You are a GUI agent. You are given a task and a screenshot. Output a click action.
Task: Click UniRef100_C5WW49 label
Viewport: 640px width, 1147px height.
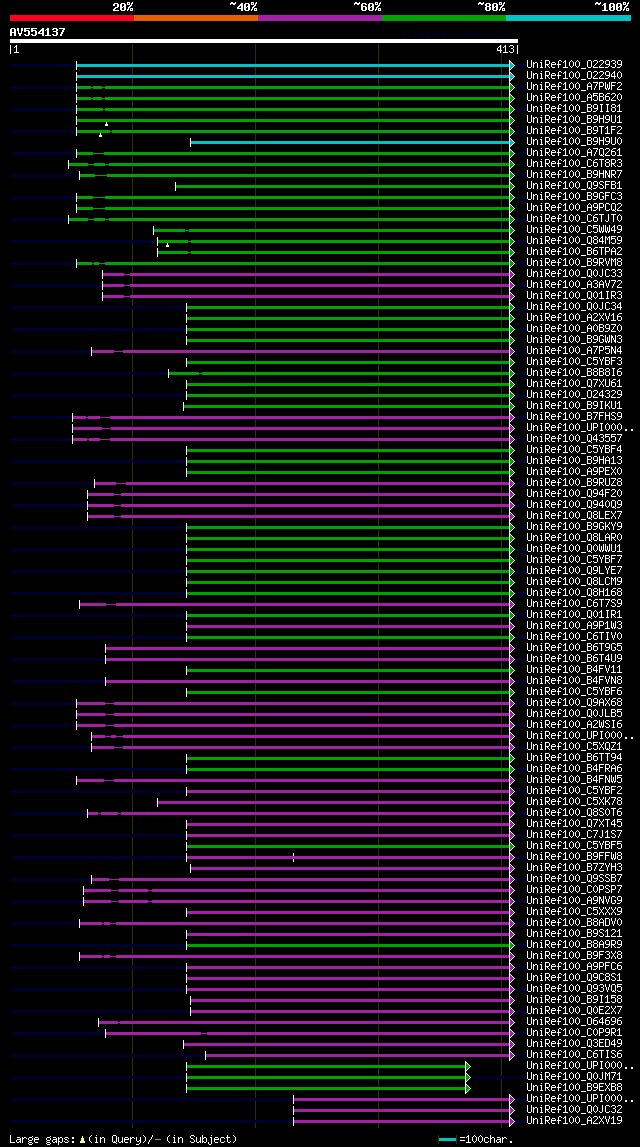tap(574, 230)
